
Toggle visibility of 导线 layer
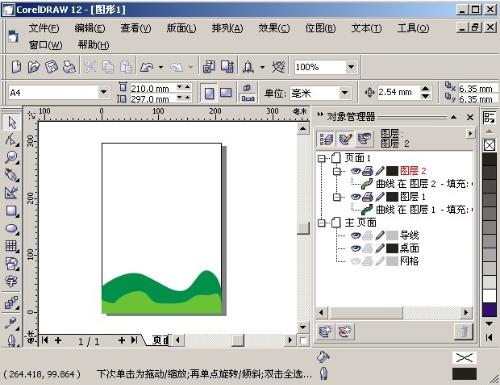[x=356, y=236]
